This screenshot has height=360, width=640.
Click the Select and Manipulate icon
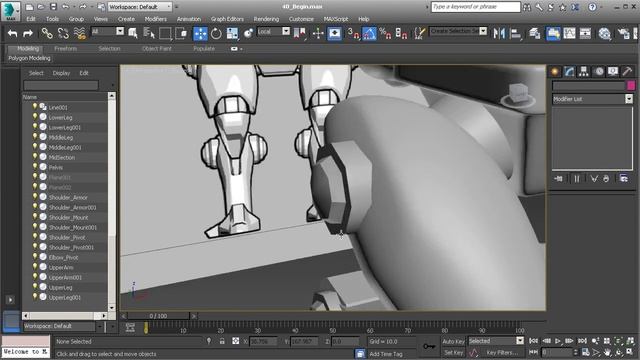pyautogui.click(x=318, y=33)
